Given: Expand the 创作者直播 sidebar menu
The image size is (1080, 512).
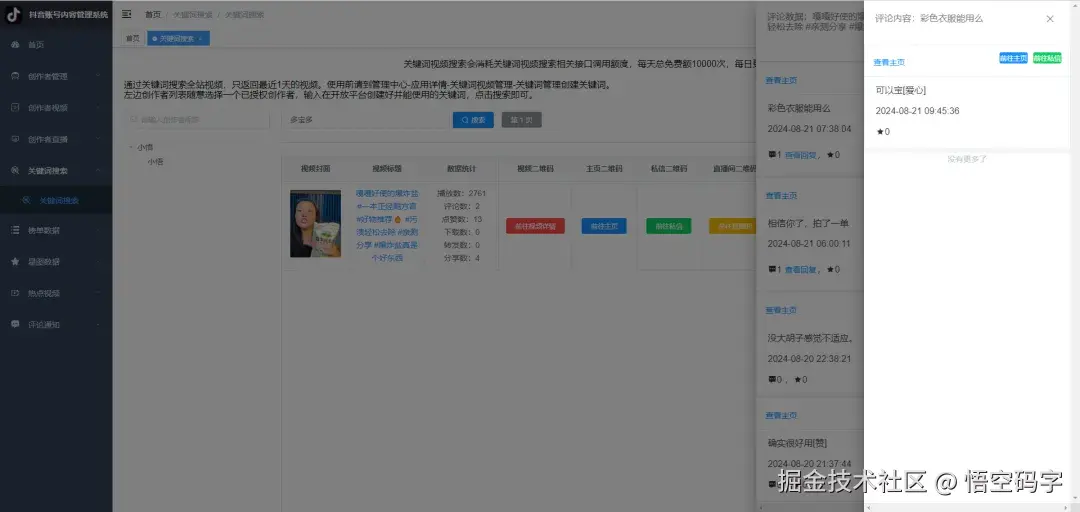Looking at the screenshot, I should 56,139.
